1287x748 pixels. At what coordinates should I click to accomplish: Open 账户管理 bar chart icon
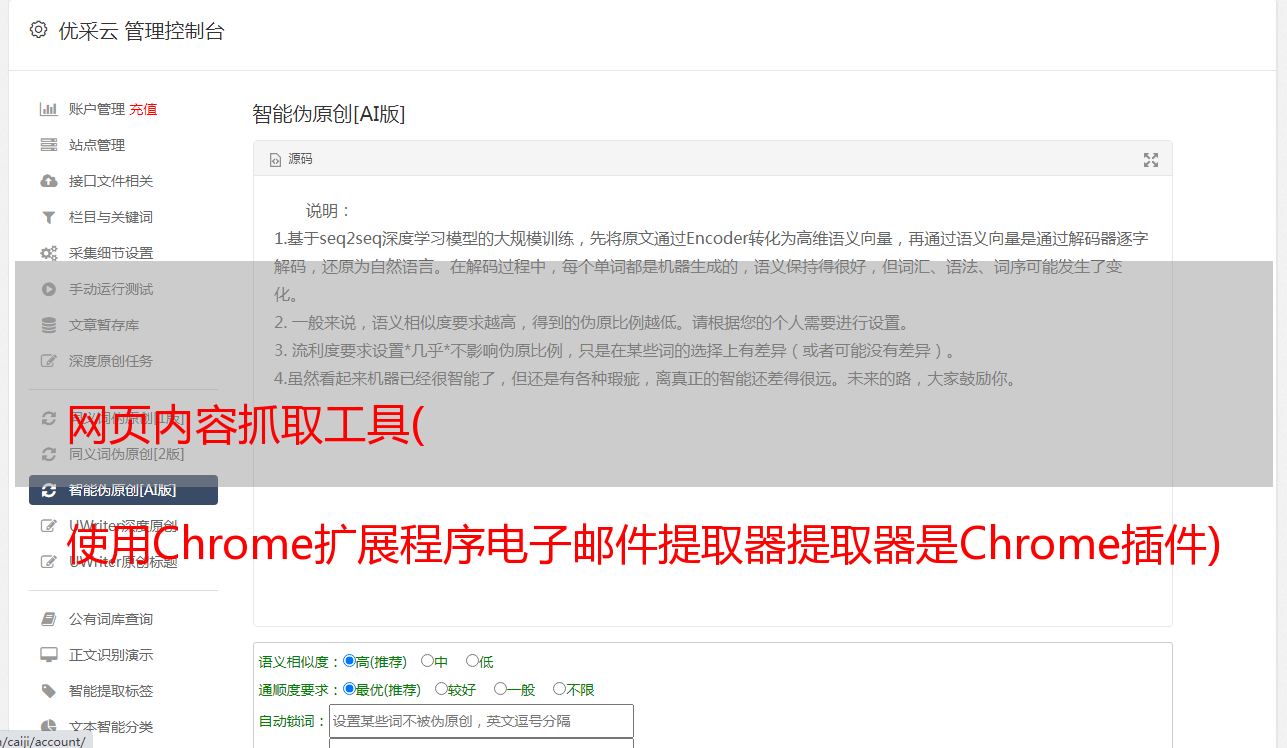click(x=48, y=109)
